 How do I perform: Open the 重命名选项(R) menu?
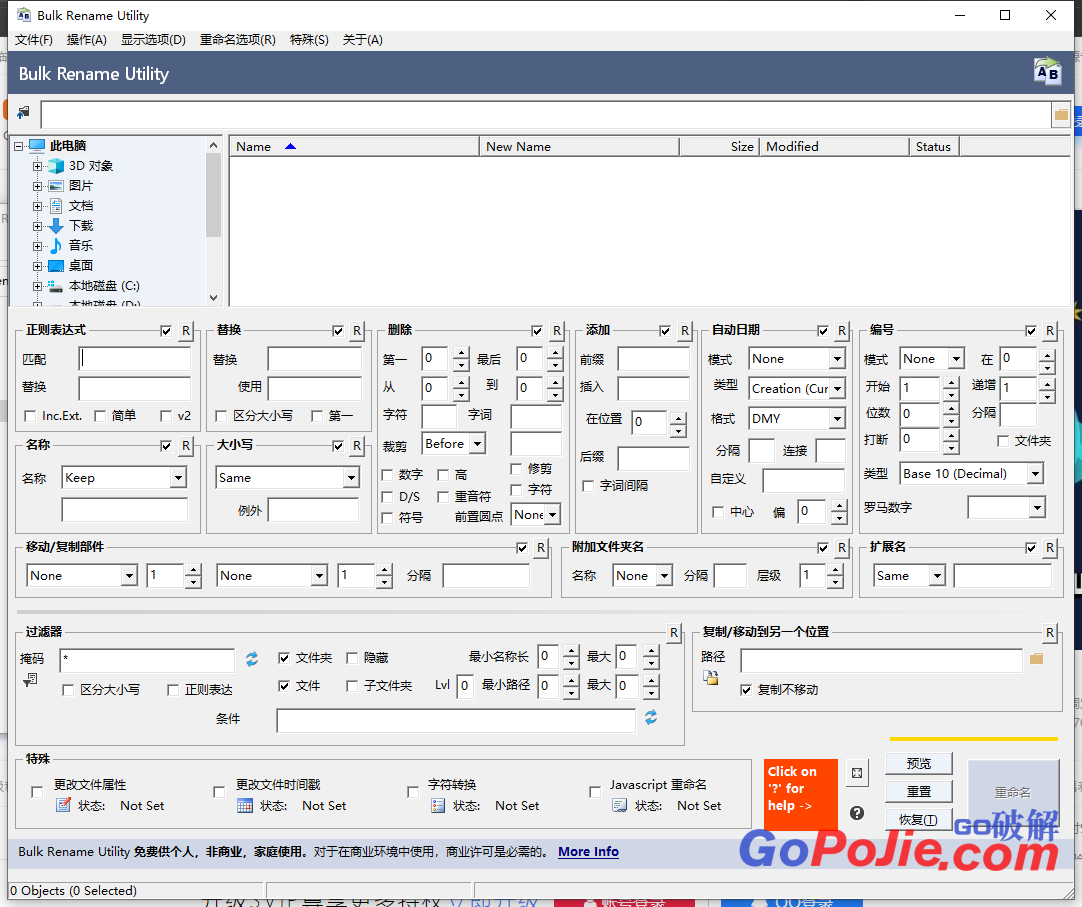point(237,40)
